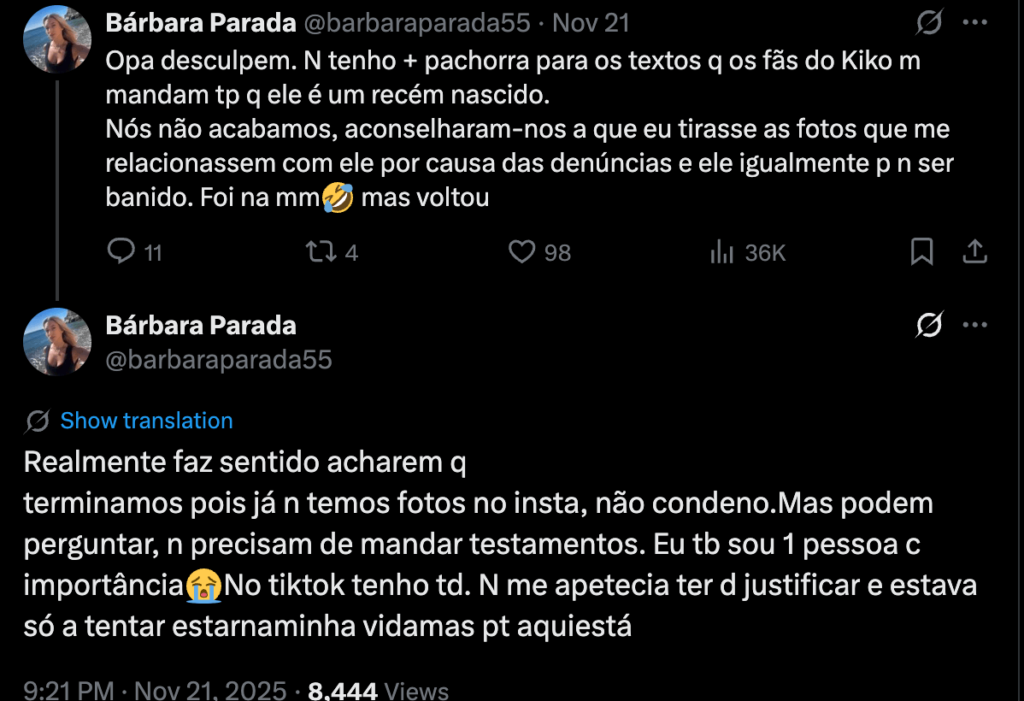Reply to the first tweet with 11 replies

121,252
